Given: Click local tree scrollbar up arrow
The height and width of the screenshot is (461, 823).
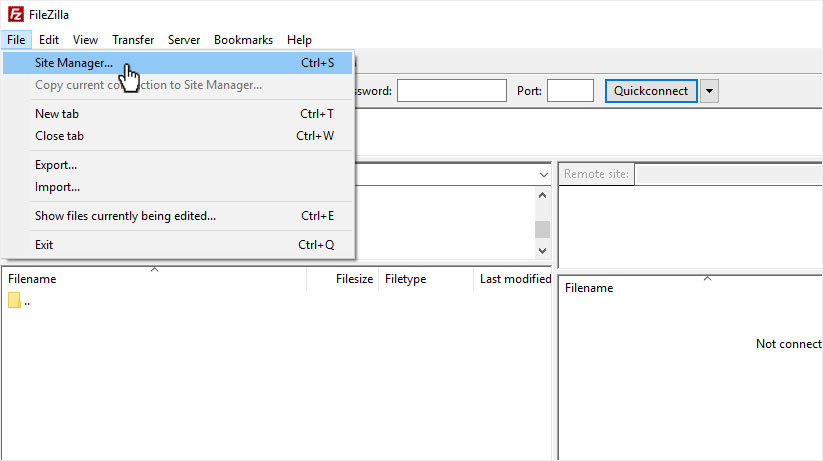Looking at the screenshot, I should [543, 195].
